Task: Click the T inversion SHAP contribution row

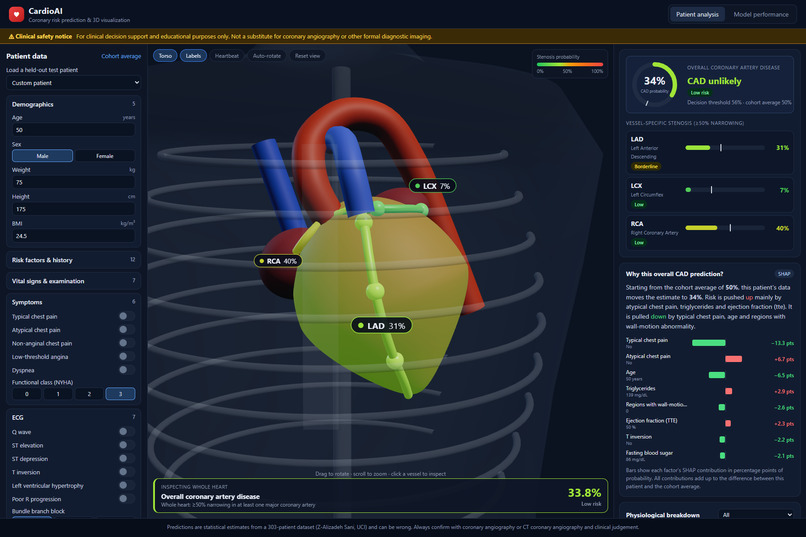Action: (709, 439)
